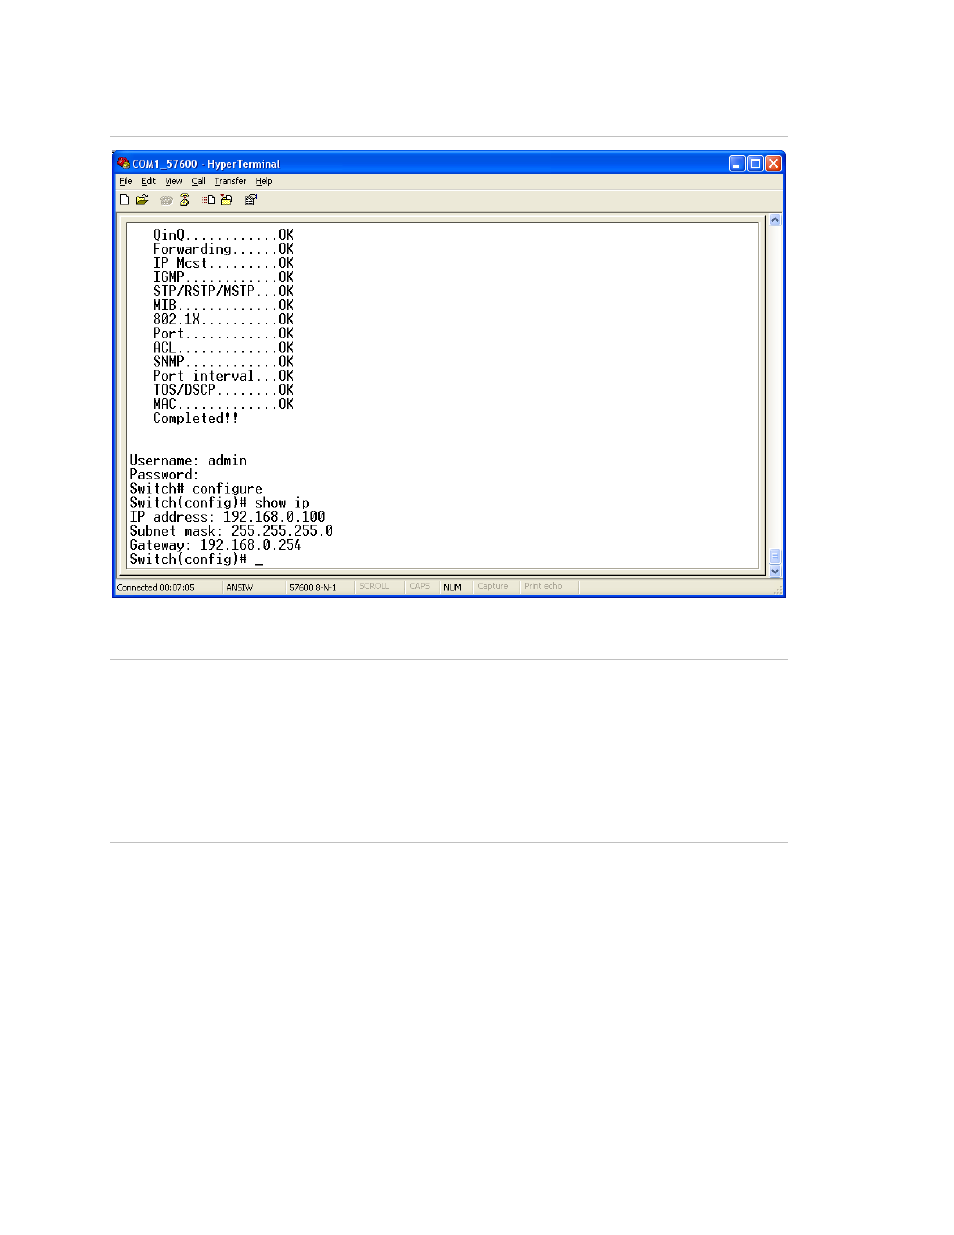Maximize the HyperTerminal window
Screen dimensions: 954x1235
[755, 164]
